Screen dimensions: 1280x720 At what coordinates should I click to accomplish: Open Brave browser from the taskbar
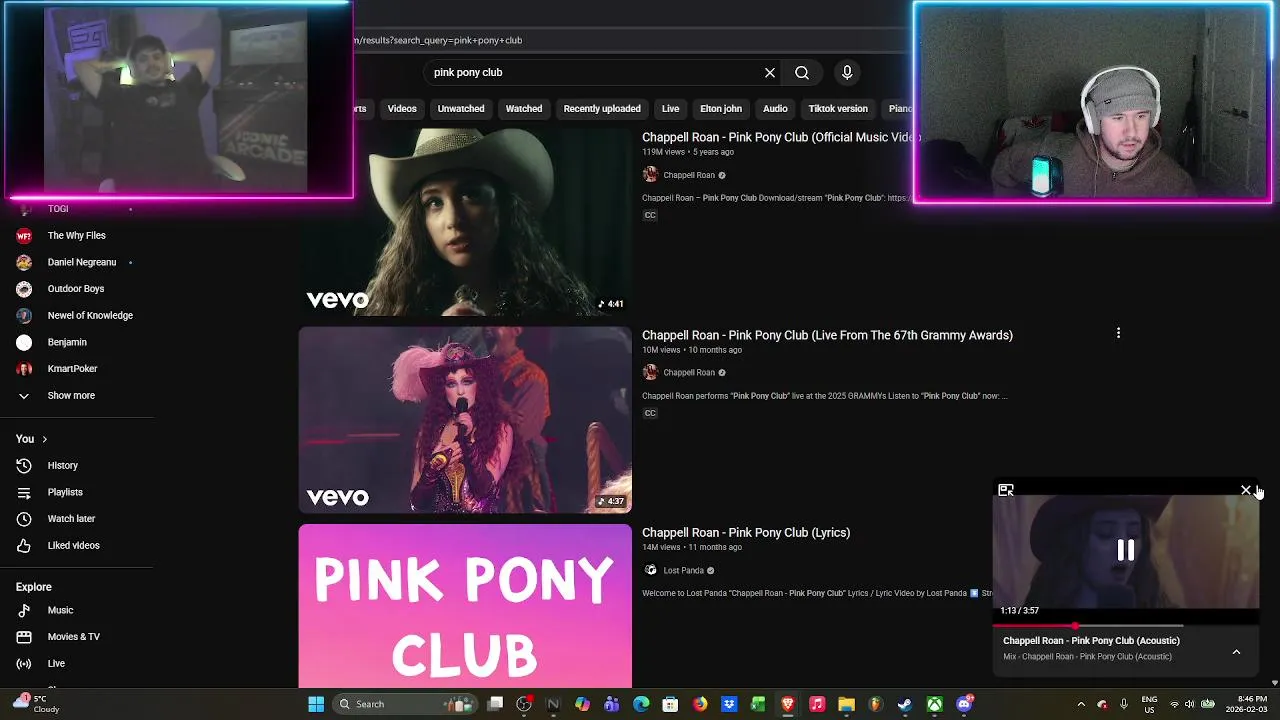tap(788, 704)
